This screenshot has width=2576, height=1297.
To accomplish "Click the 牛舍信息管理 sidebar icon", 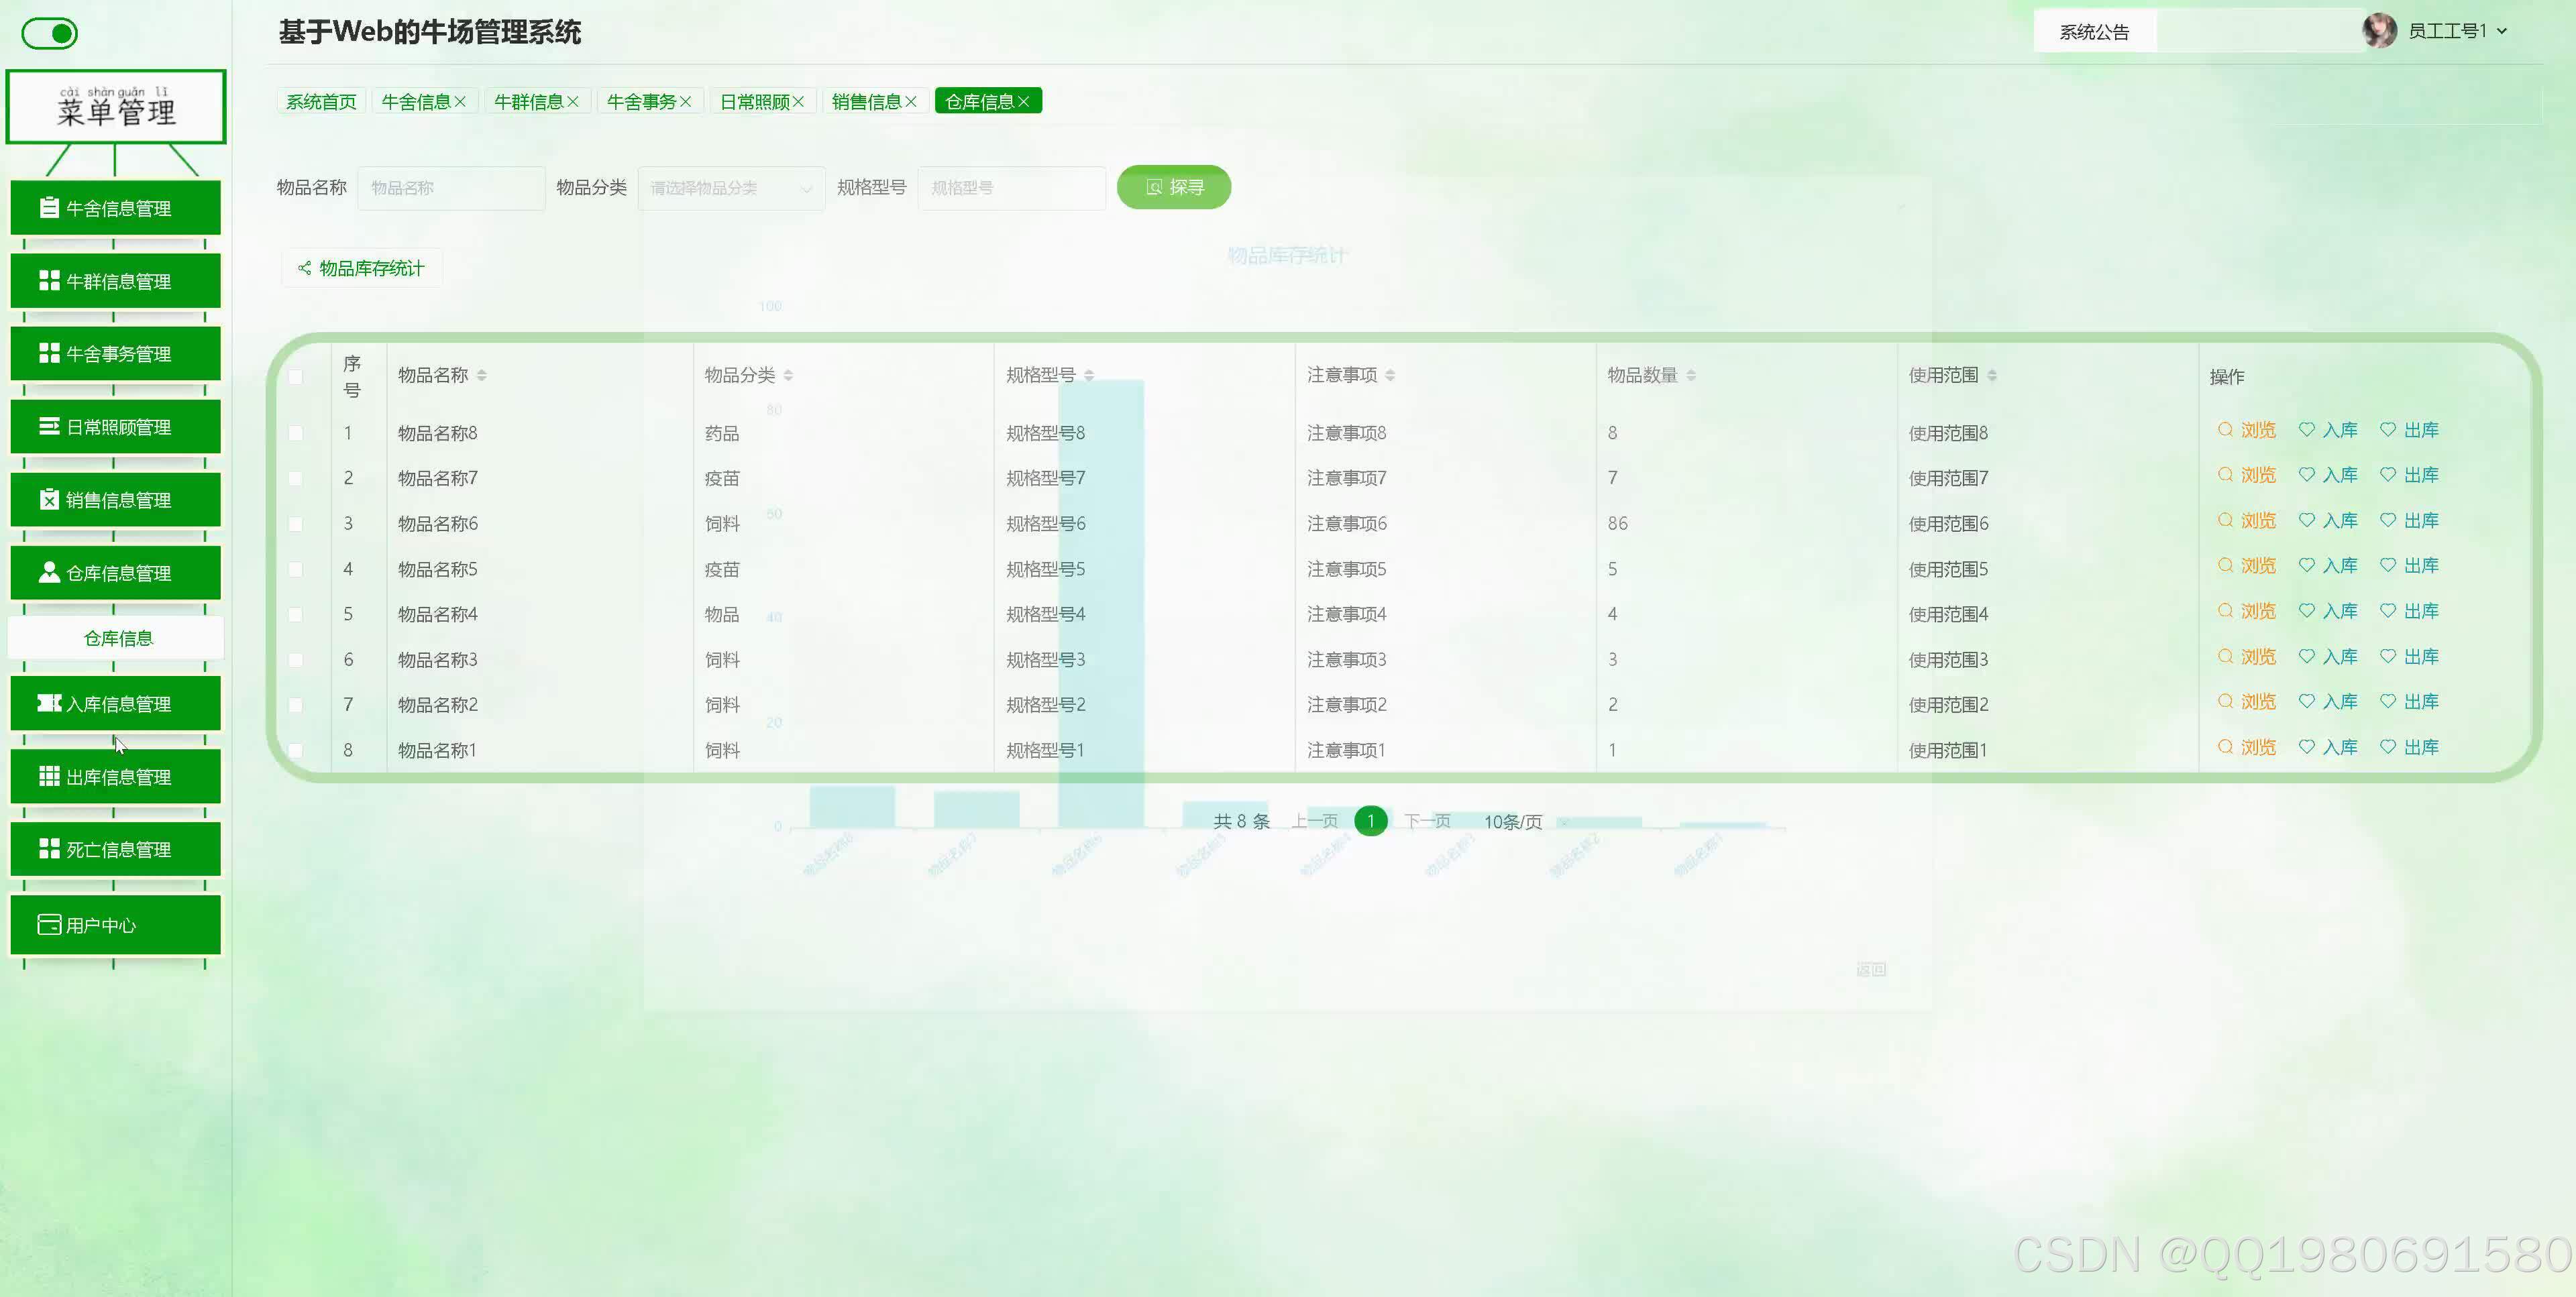I will click(48, 207).
